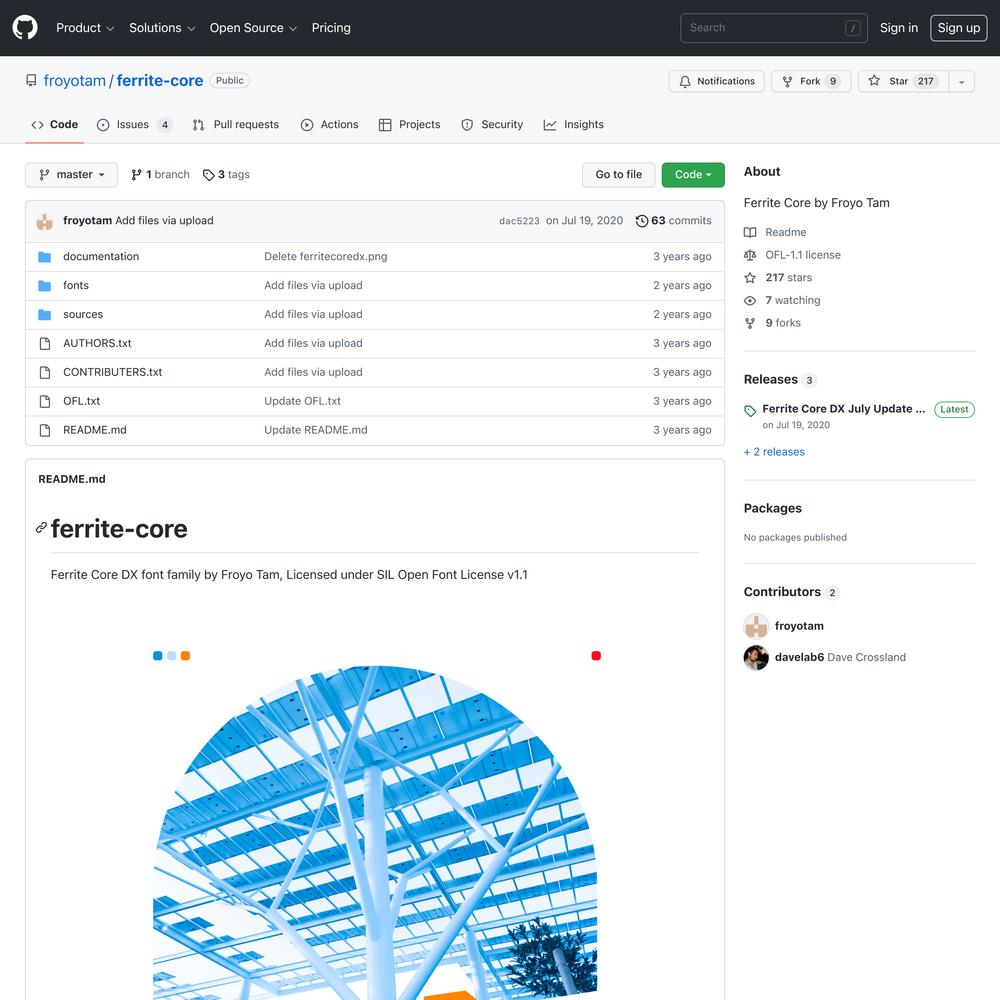Click the tag icon beside 3 tags

click(209, 175)
